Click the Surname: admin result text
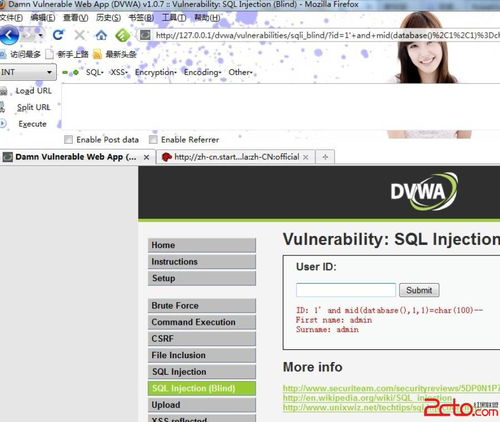Screen dimensions: 500x422 (327, 330)
